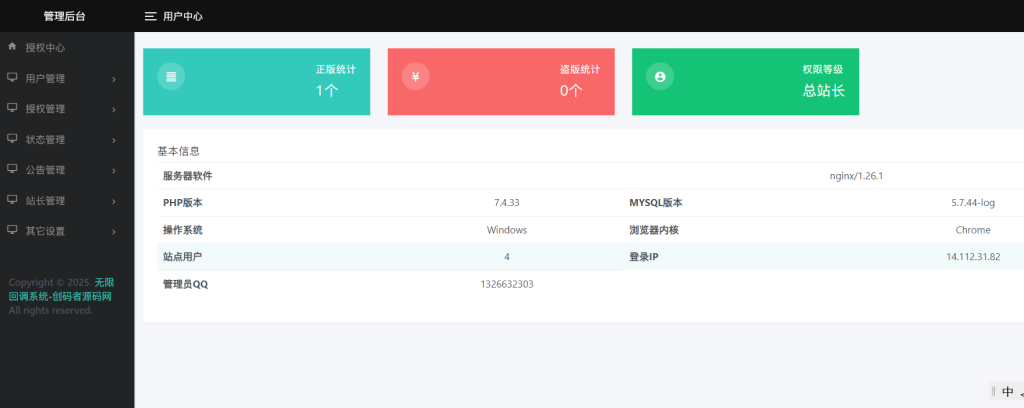Select 授权中心 label in the sidebar

(45, 47)
